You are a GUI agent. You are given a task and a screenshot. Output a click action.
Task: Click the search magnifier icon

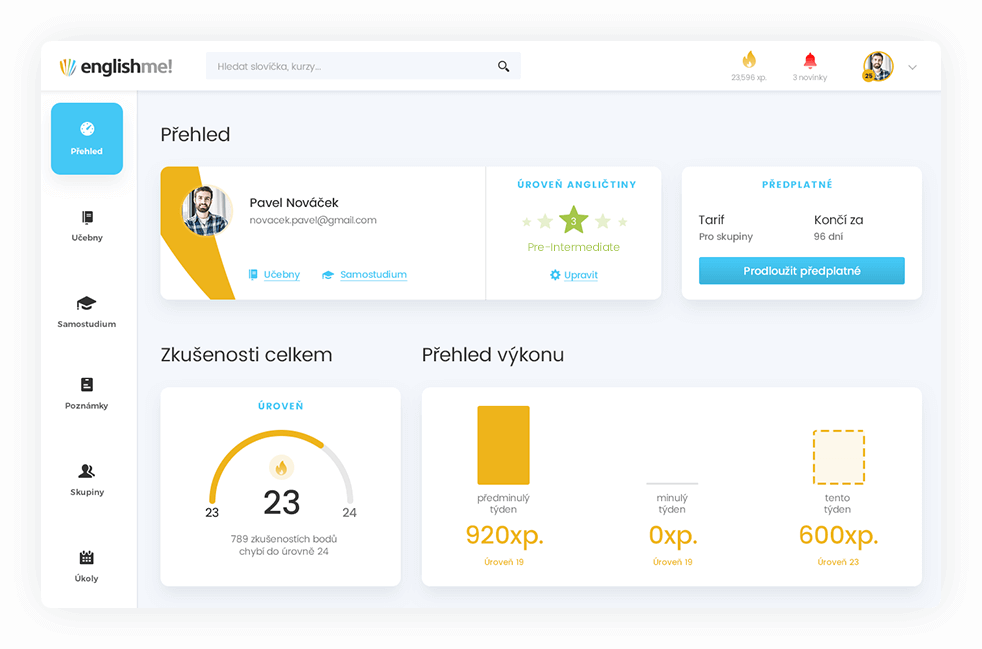point(503,67)
